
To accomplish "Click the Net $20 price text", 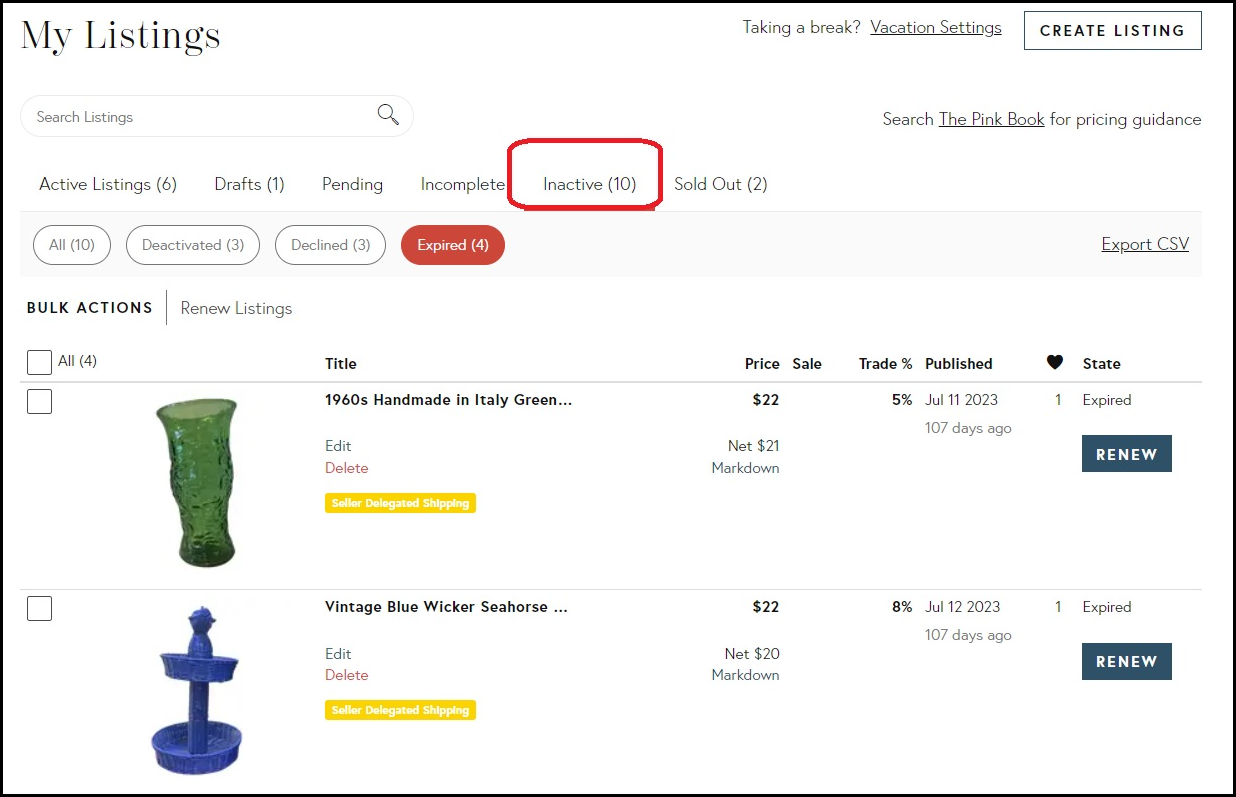I will coord(752,653).
